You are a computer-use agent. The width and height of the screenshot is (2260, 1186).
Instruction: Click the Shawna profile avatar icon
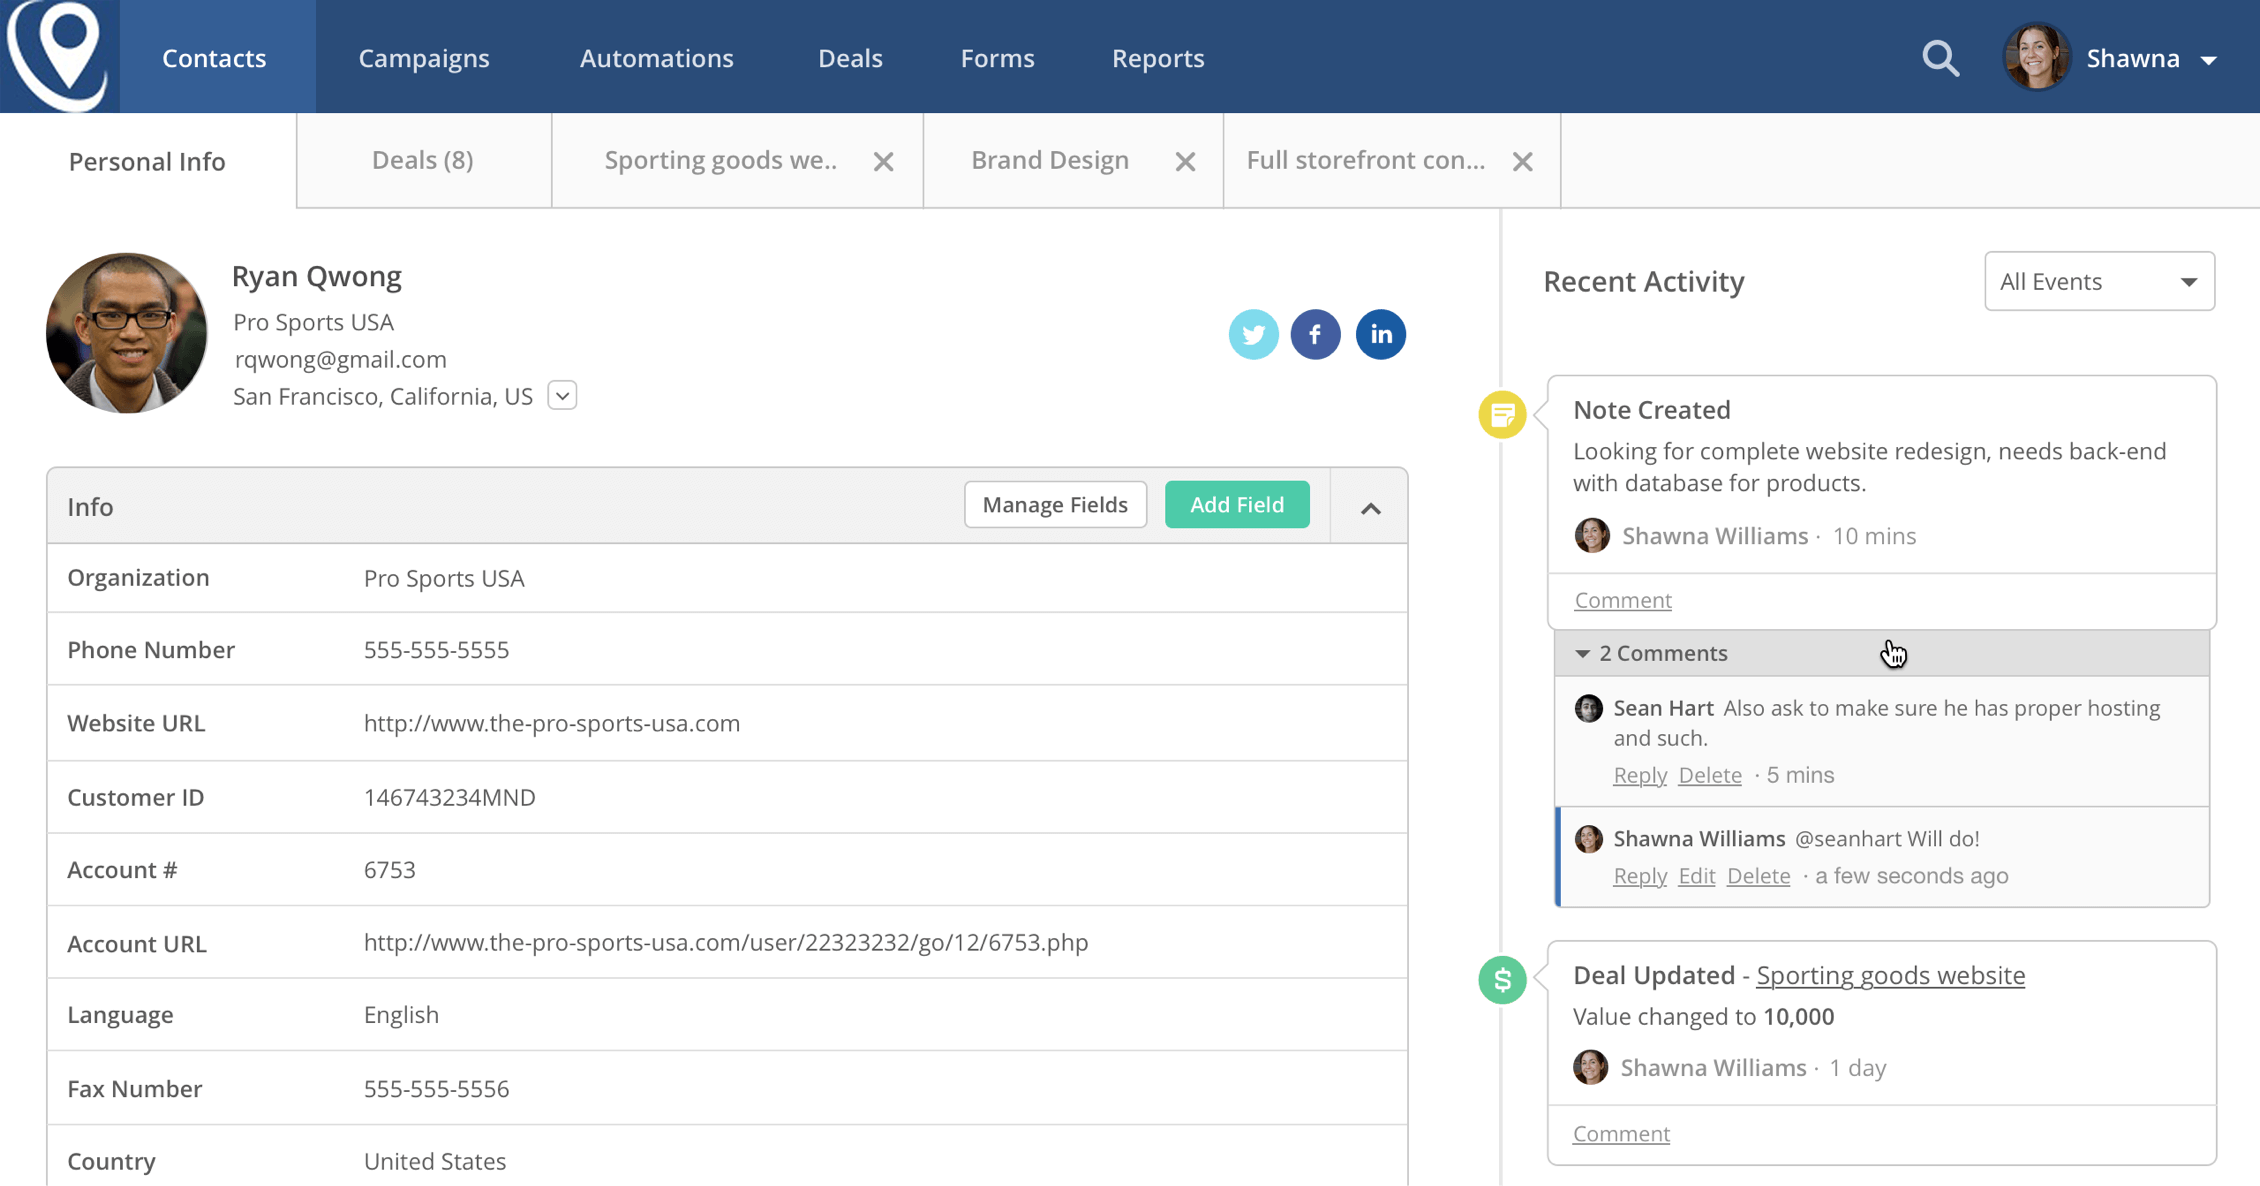tap(2036, 58)
